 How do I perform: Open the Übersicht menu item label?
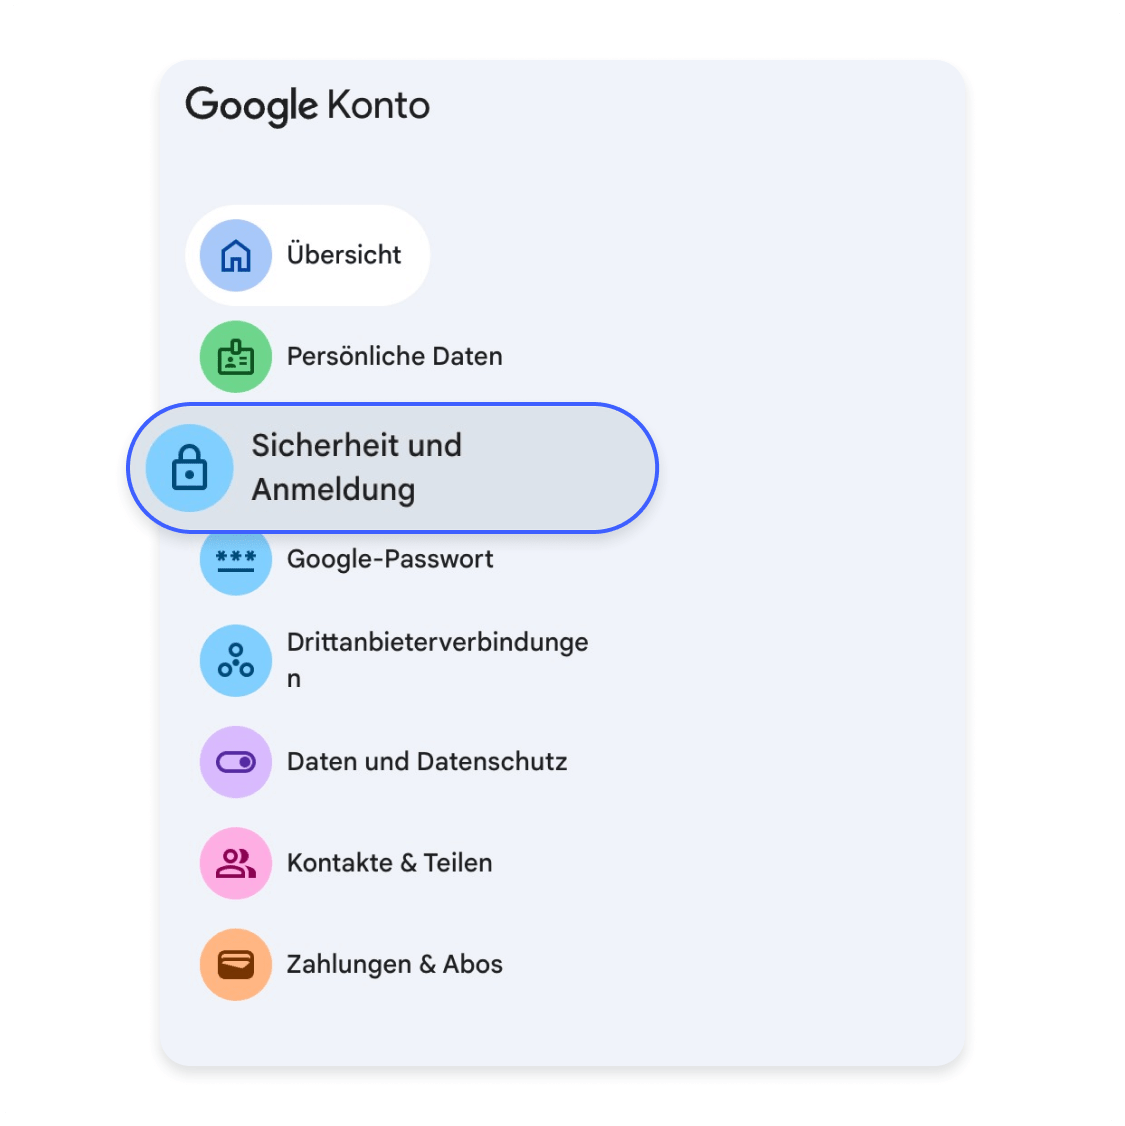(344, 255)
